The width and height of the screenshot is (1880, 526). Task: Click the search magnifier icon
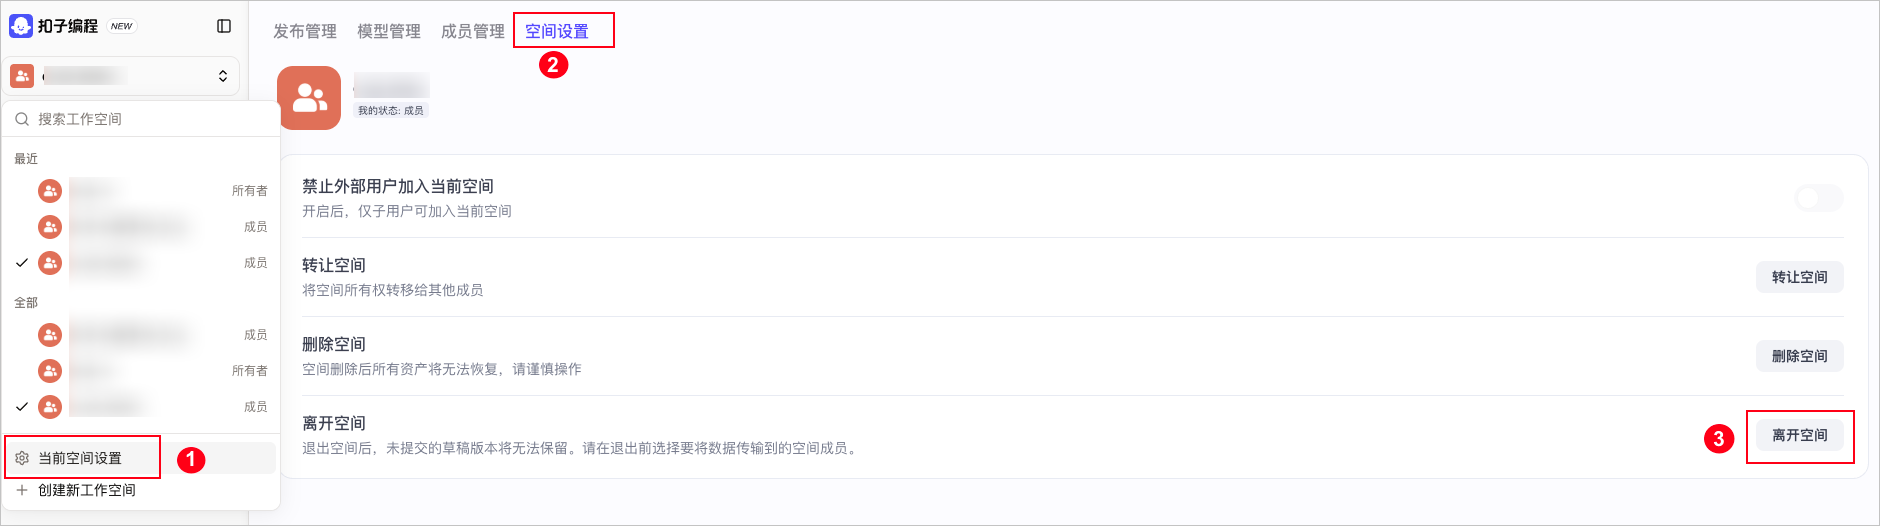[22, 119]
